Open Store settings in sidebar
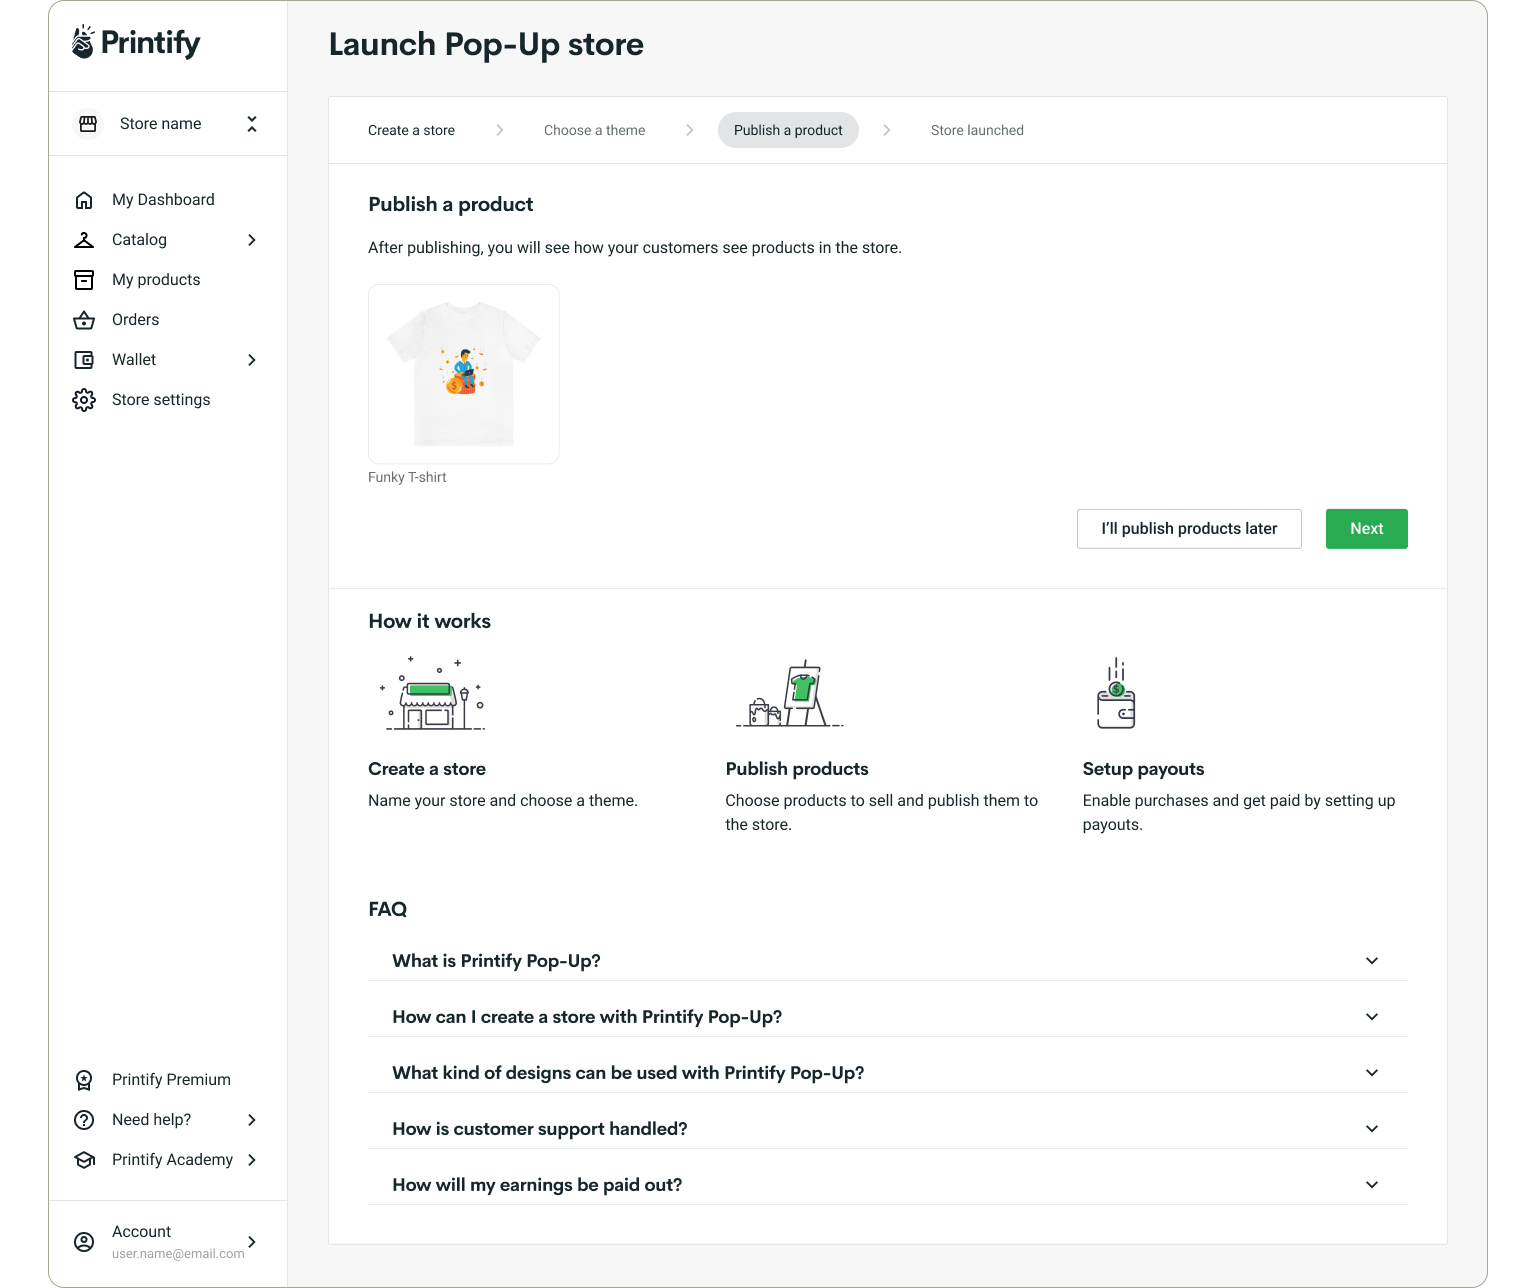 (x=161, y=400)
